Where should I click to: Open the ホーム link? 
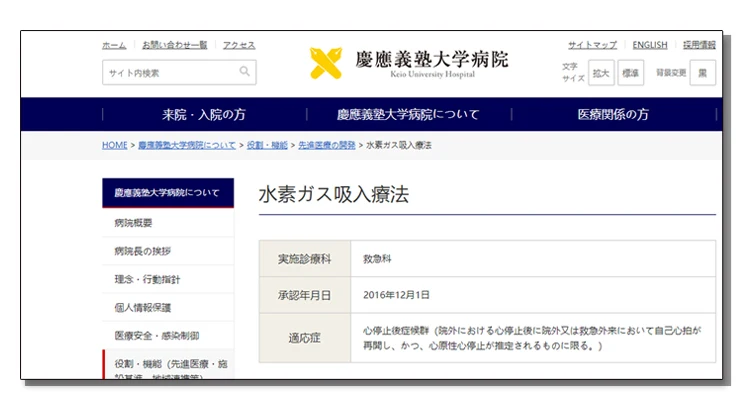[x=114, y=45]
